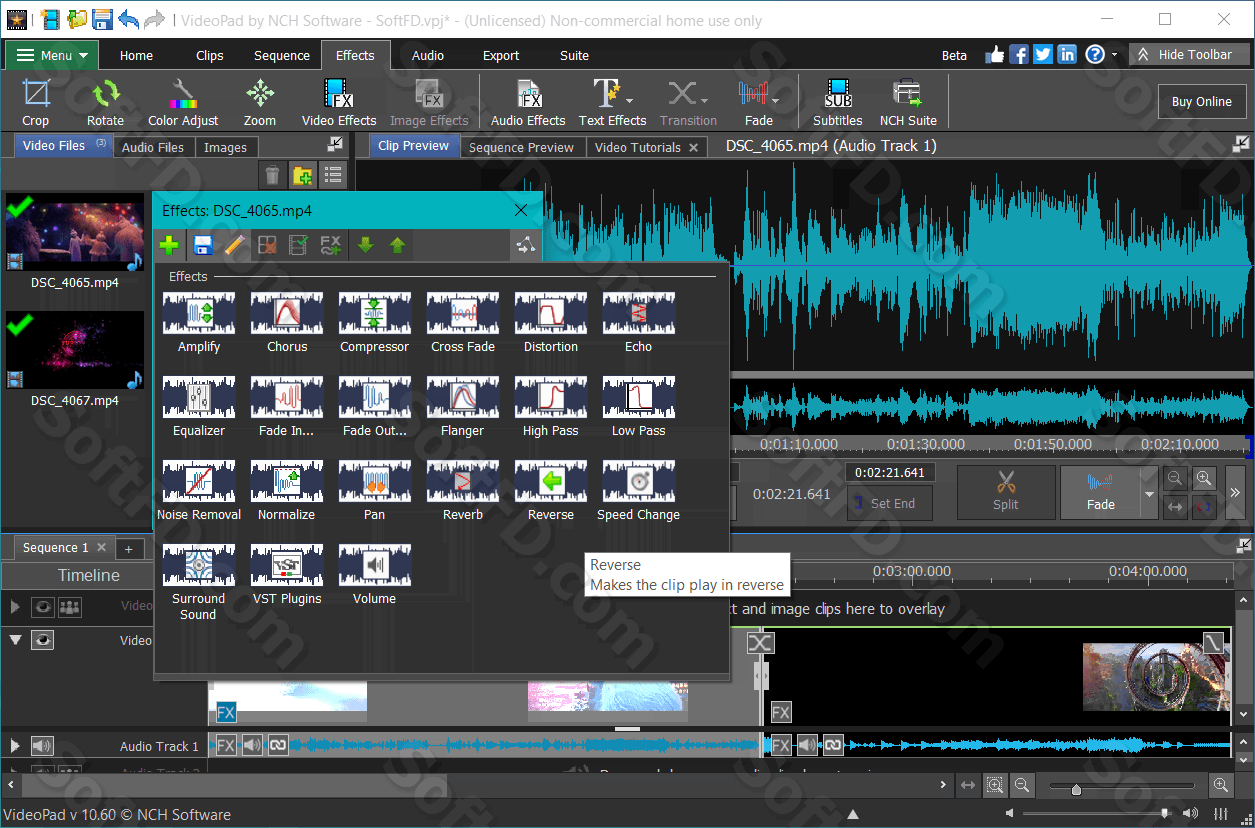This screenshot has width=1255, height=828.
Task: Select the Speed Change effect
Action: click(639, 491)
